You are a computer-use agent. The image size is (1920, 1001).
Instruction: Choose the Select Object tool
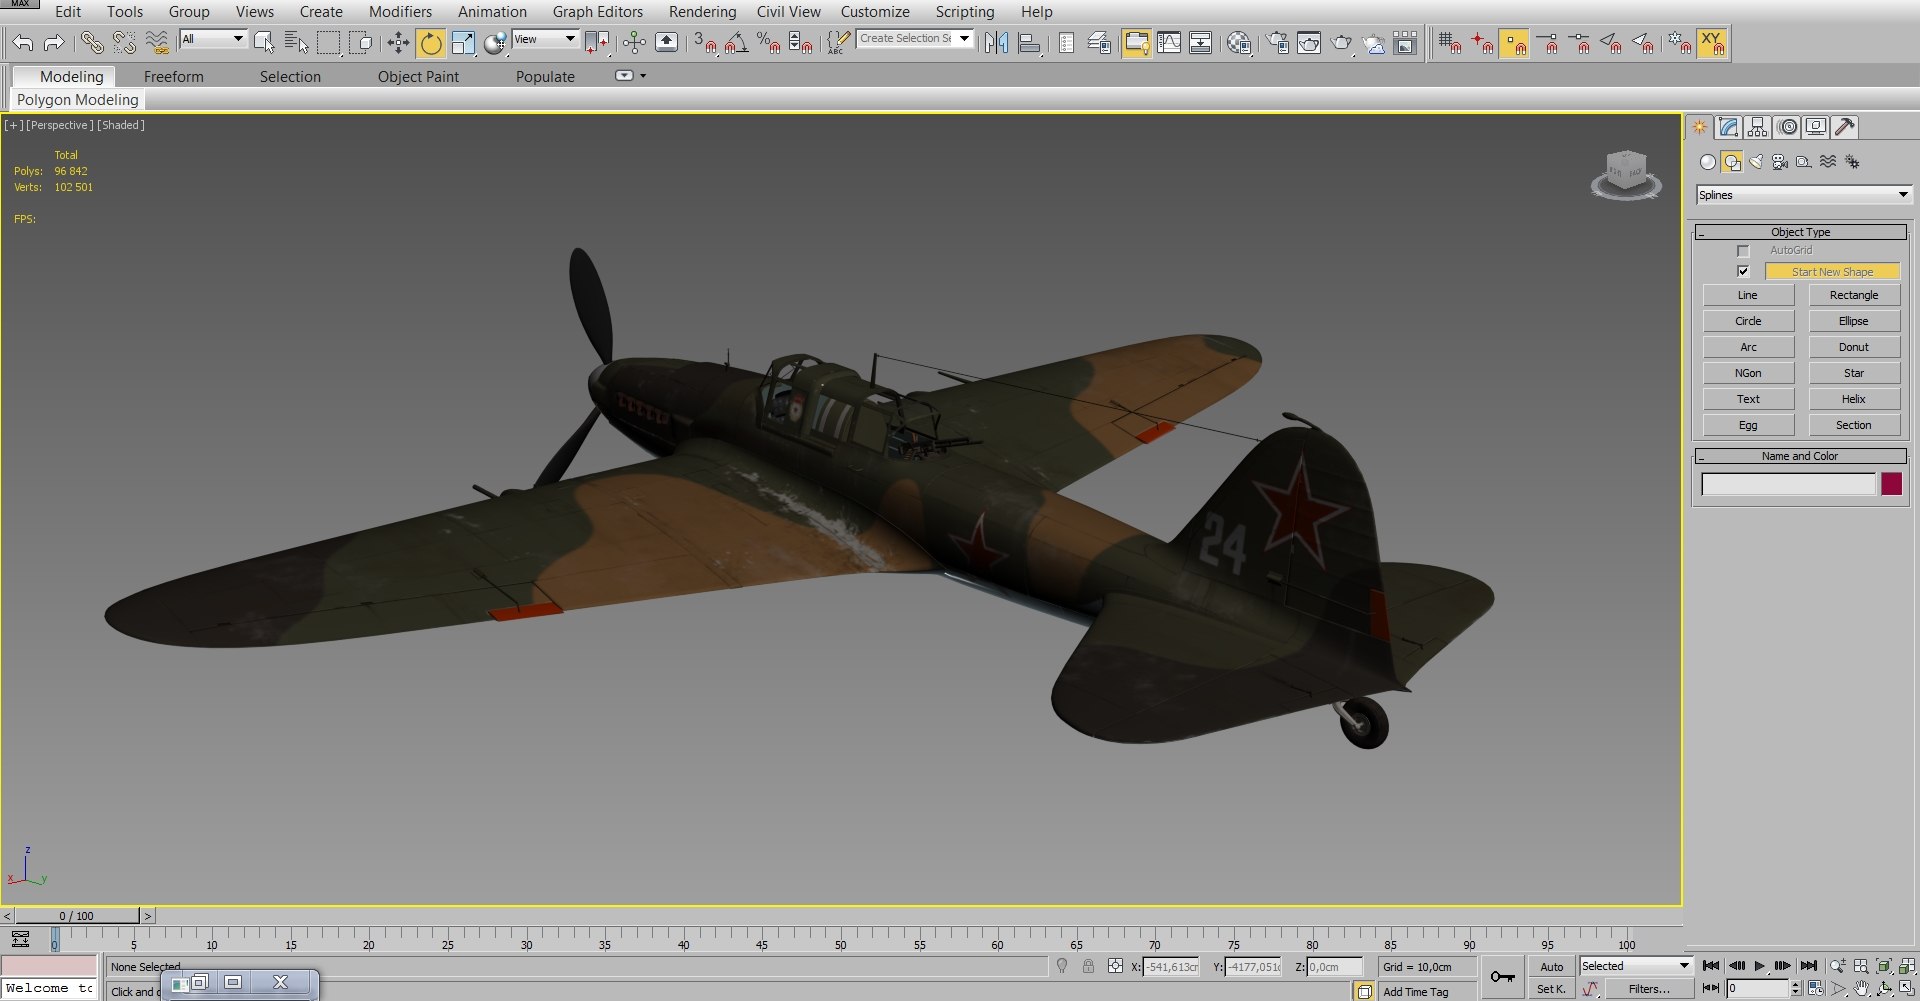(x=264, y=42)
